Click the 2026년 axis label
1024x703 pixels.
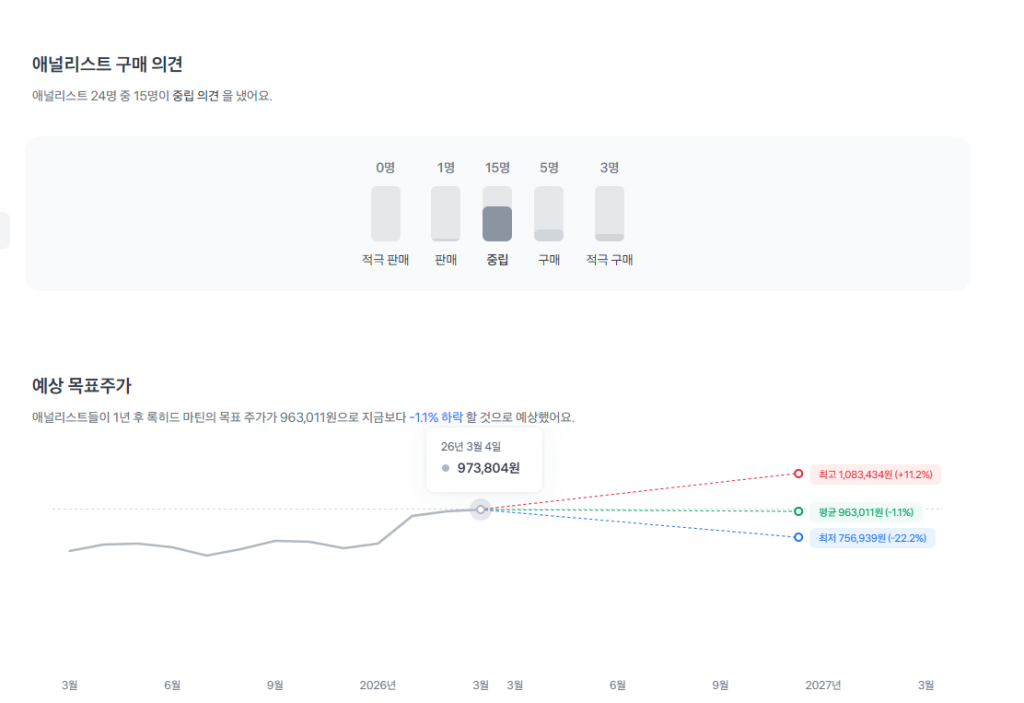tap(378, 685)
